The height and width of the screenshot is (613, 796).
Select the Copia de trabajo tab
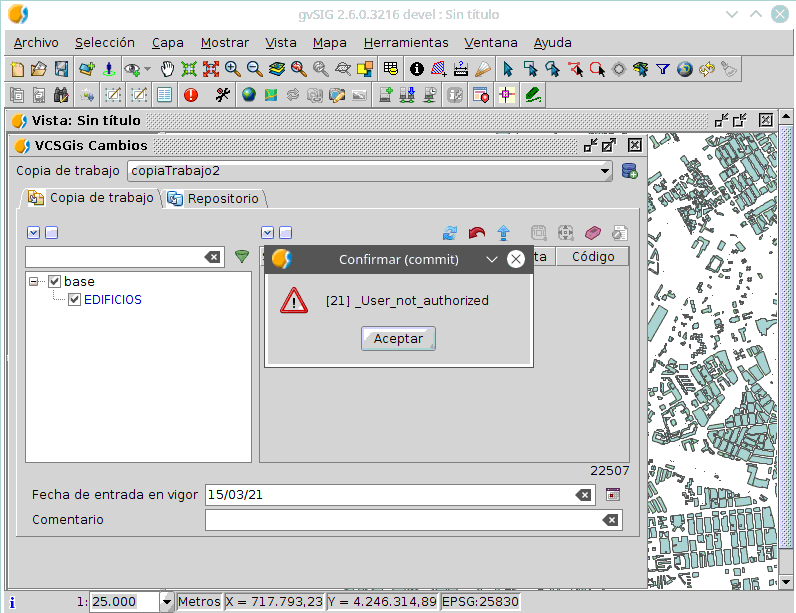[x=91, y=197]
